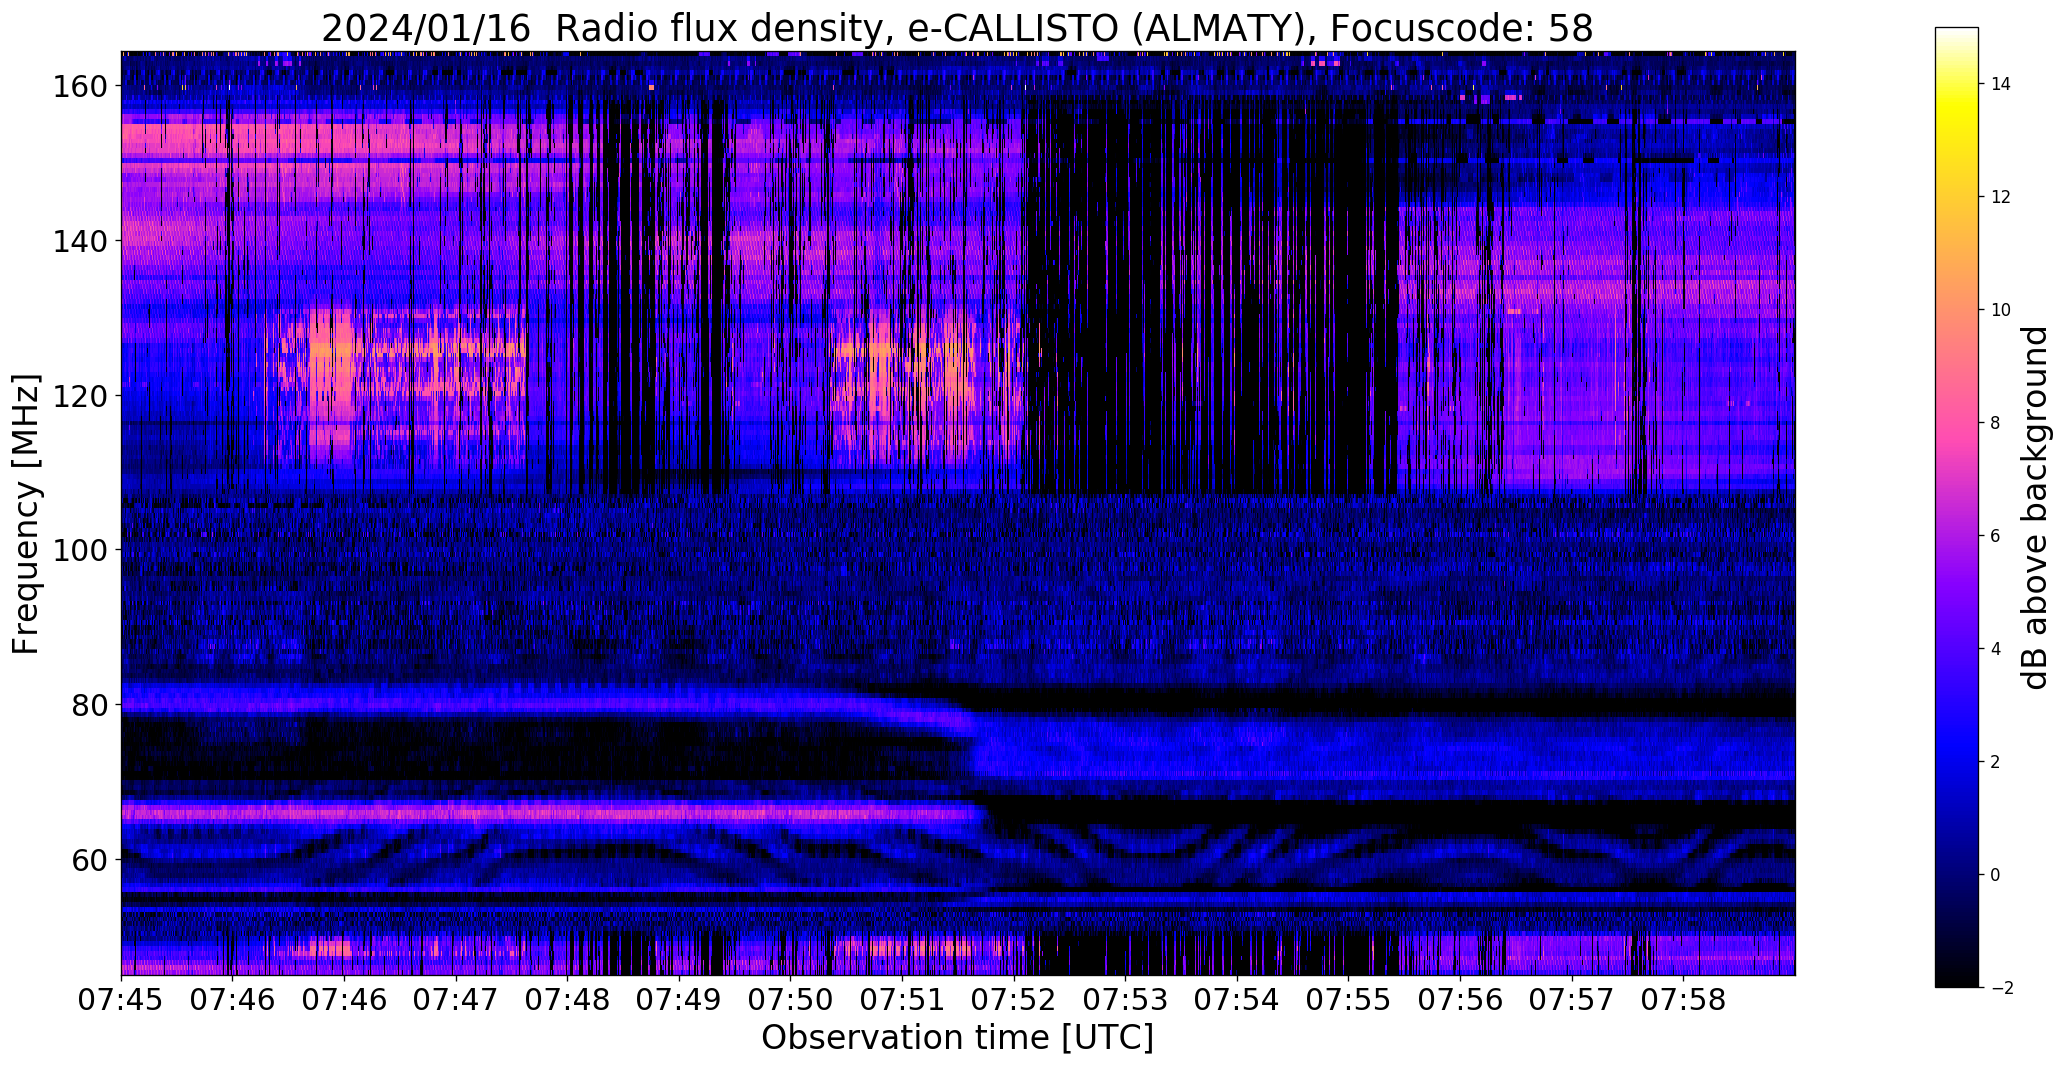Click the 07:51 time tick label
This screenshot has height=1067, width=2066.
pos(903,999)
